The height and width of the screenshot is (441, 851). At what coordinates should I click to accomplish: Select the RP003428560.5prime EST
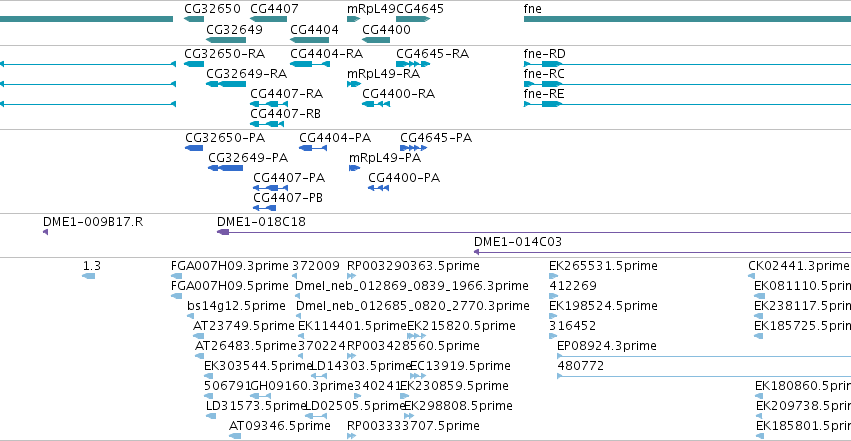352,356
